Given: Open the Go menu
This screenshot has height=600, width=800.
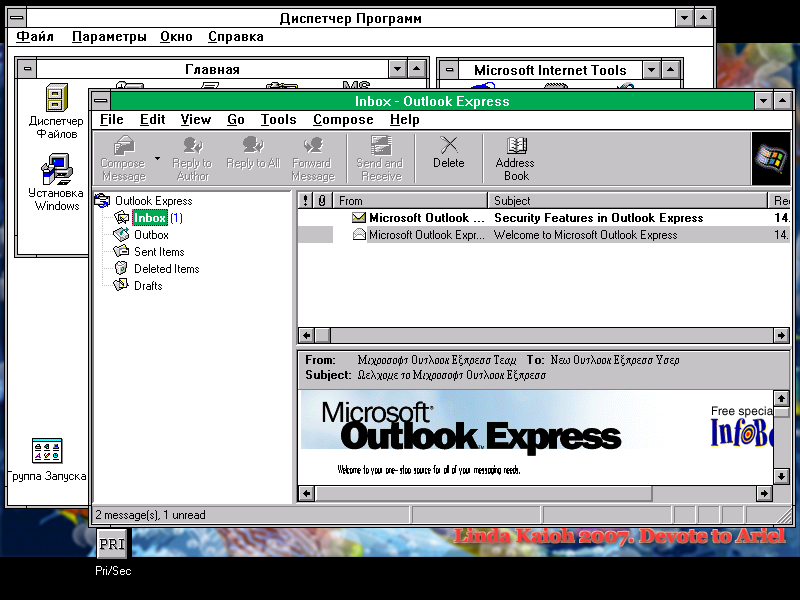Looking at the screenshot, I should [236, 119].
